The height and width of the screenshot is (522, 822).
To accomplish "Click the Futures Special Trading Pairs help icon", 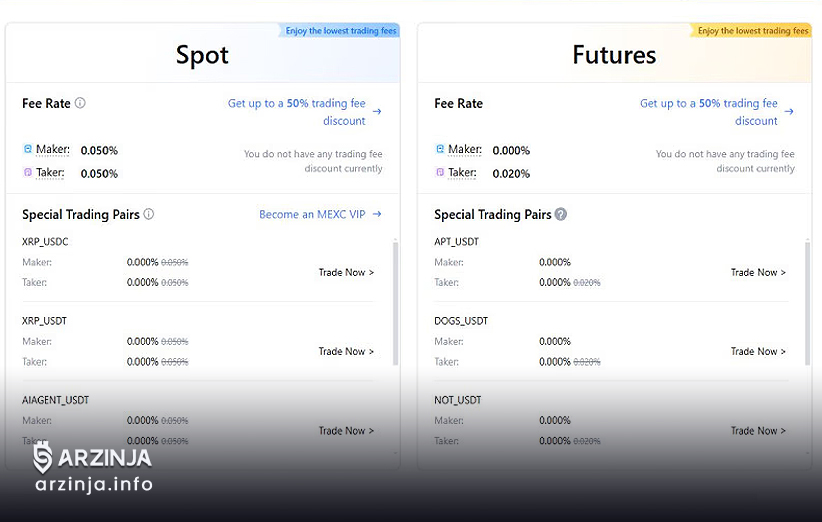I will [x=561, y=214].
